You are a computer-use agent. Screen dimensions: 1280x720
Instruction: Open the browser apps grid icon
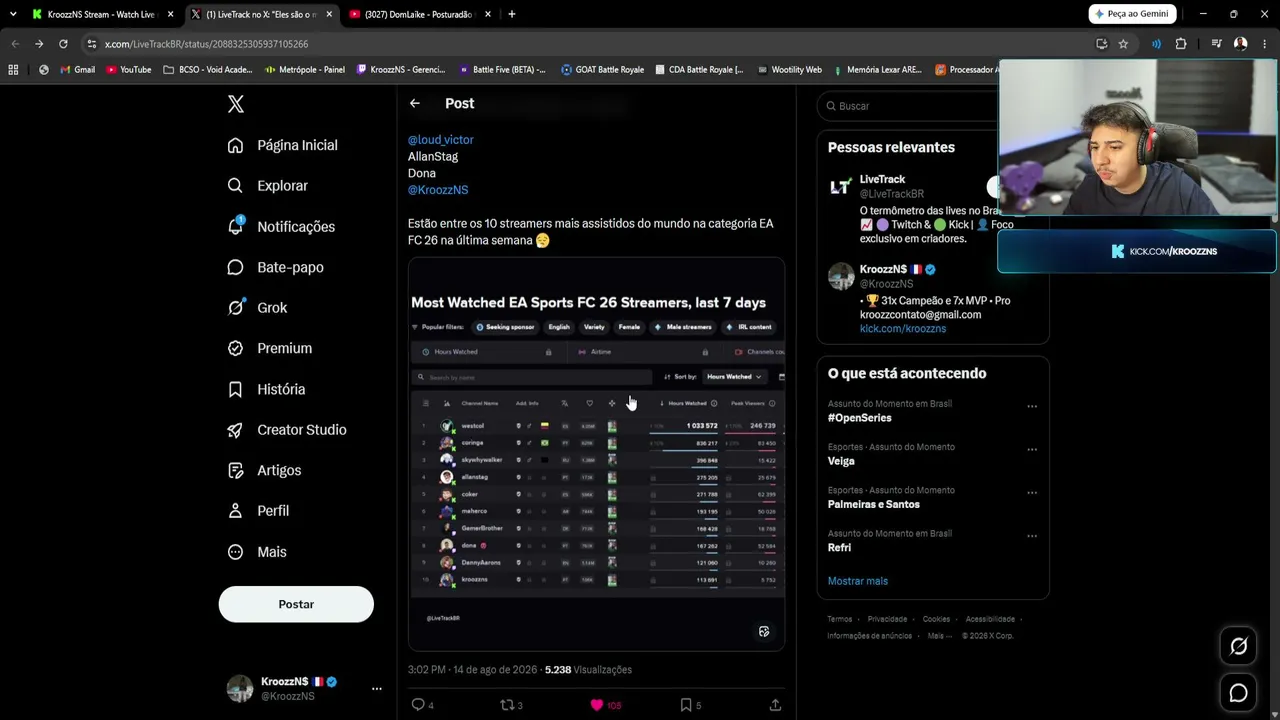click(13, 70)
